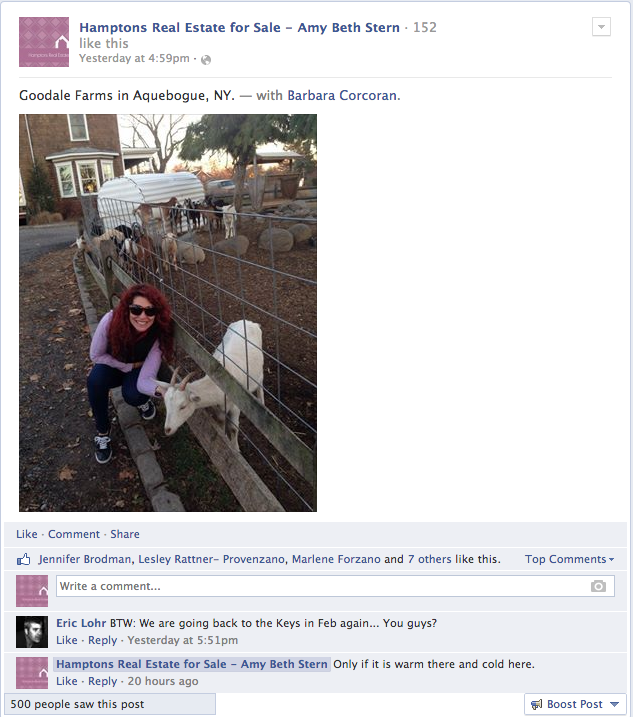This screenshot has width=633, height=717.
Task: Open the Boost Post dropdown arrow
Action: (x=614, y=704)
